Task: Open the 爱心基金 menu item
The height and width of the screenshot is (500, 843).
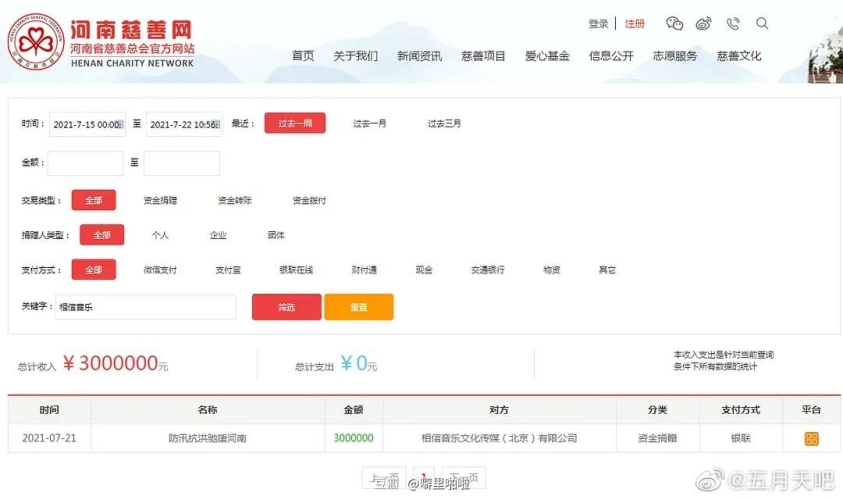Action: (x=547, y=56)
